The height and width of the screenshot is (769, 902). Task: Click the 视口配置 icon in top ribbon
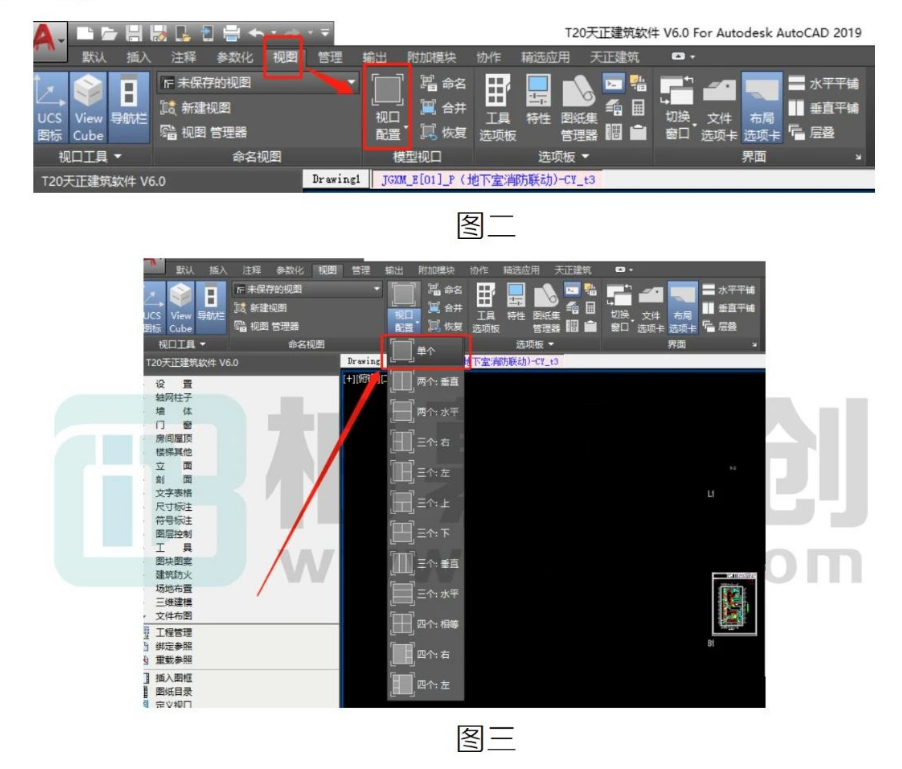[387, 108]
